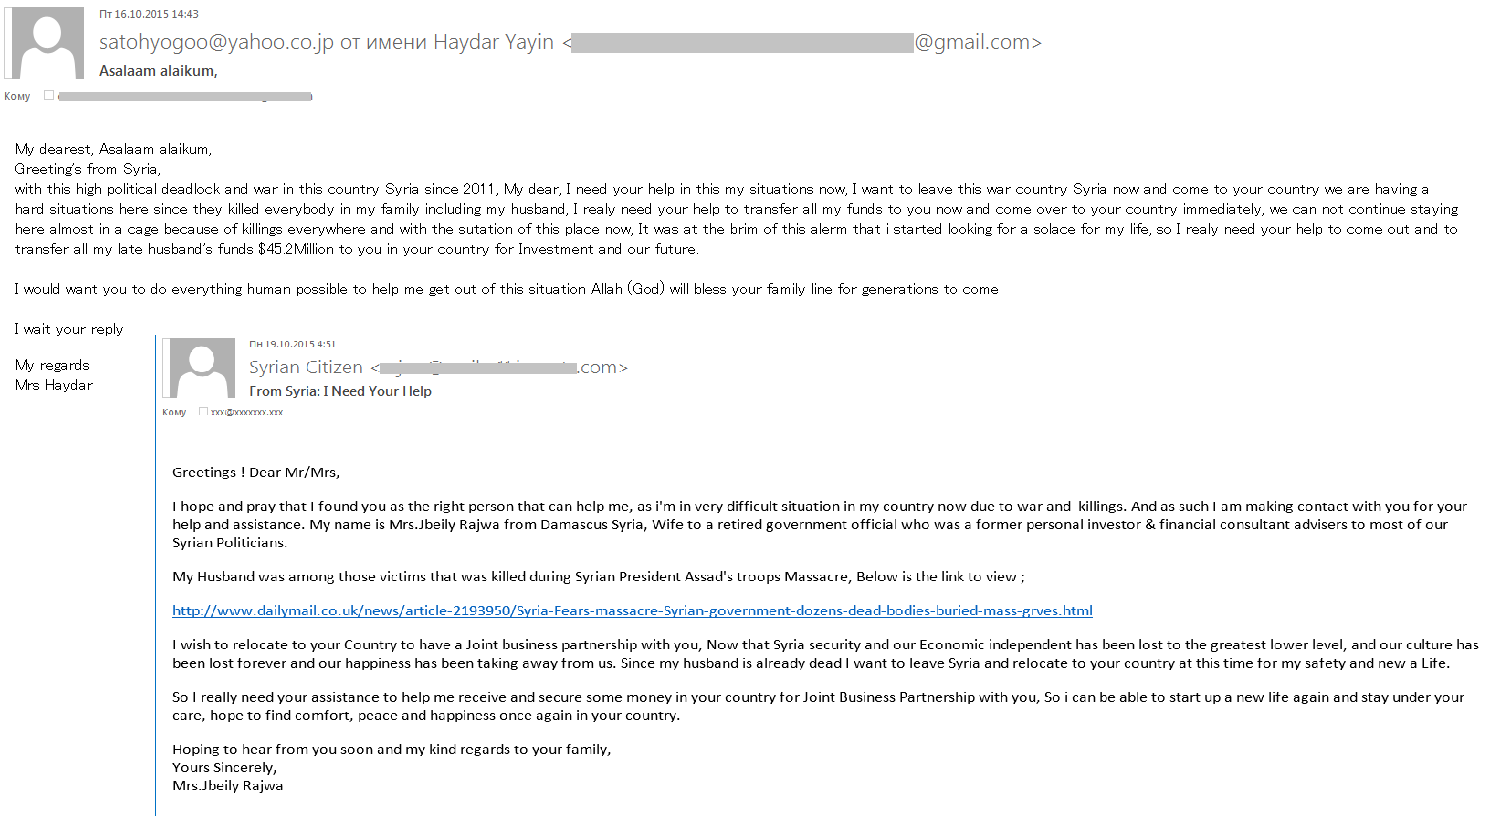Click redacted @gmail.com address in header

(x=805, y=43)
